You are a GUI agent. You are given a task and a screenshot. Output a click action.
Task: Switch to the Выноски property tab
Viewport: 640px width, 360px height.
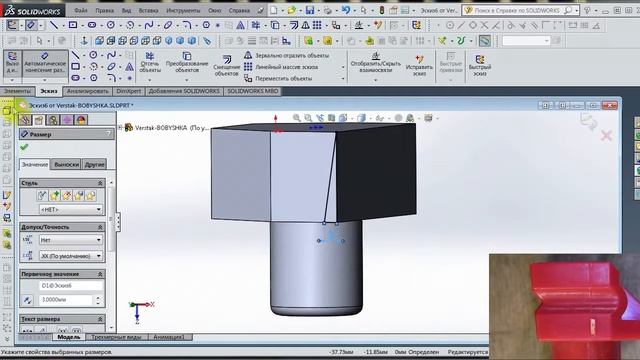(x=66, y=164)
